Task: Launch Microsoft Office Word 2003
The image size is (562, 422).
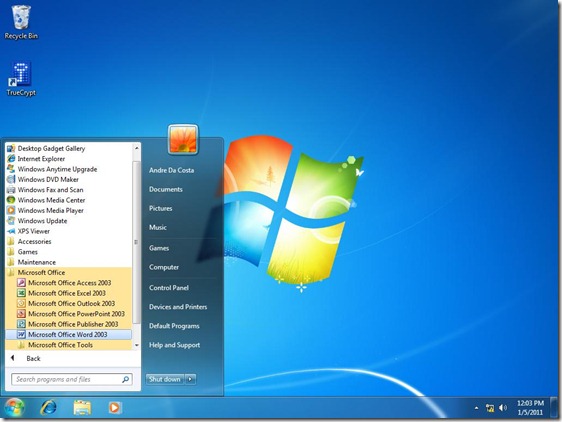Action: point(68,335)
